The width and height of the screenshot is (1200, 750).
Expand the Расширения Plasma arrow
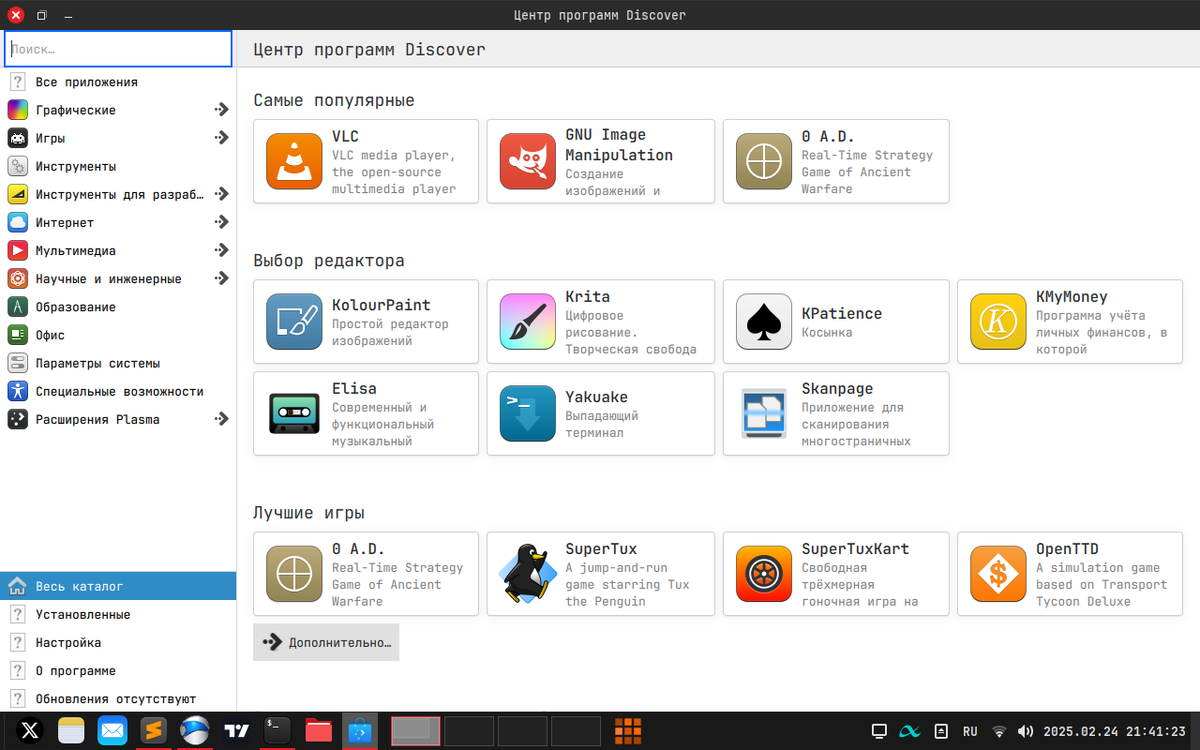point(222,419)
